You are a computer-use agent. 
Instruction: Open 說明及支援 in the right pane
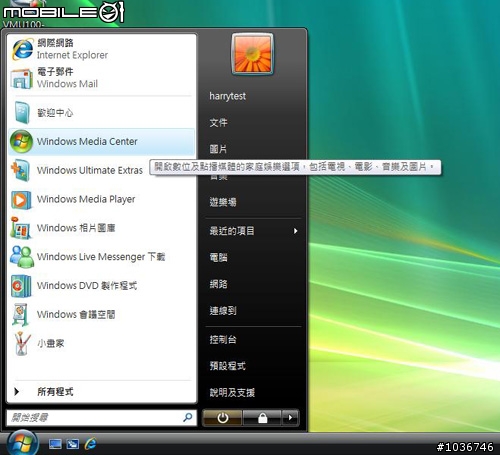[232, 392]
